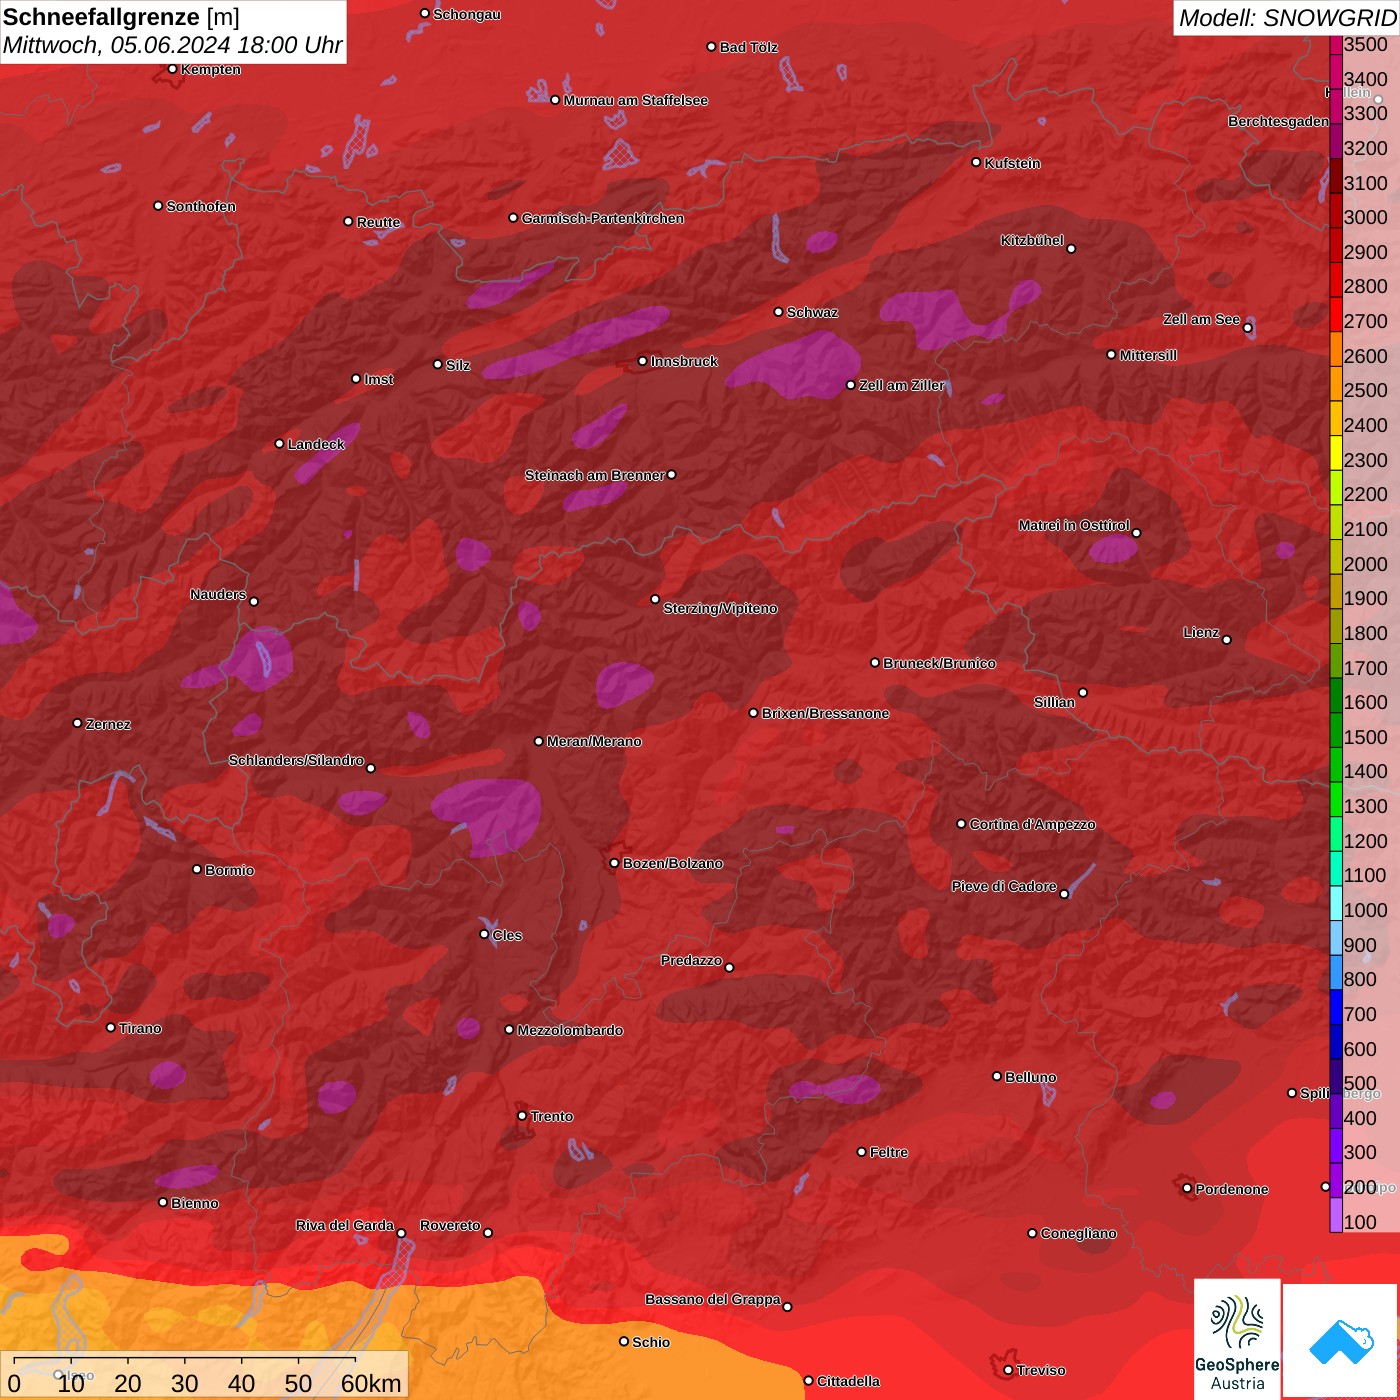Click the date Mittwoch, 05.06.2024 18:00 Uhr
This screenshot has width=1400, height=1400.
[x=172, y=45]
